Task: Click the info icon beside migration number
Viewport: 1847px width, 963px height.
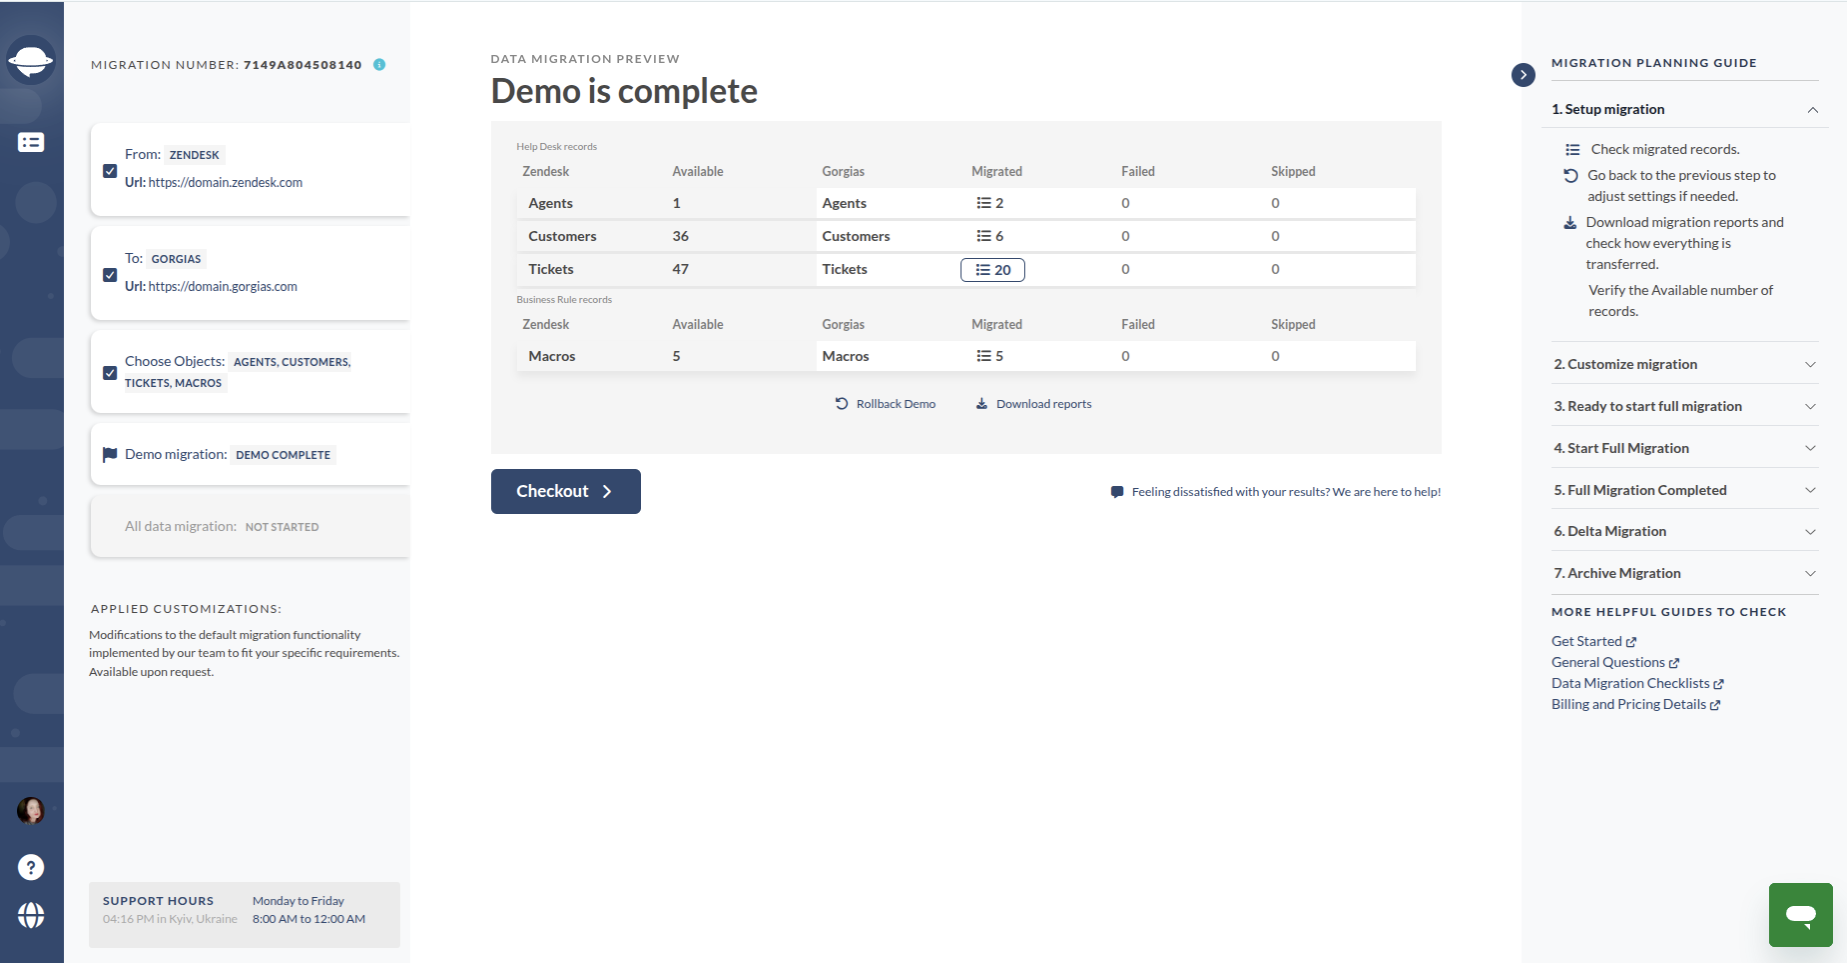Action: (379, 65)
